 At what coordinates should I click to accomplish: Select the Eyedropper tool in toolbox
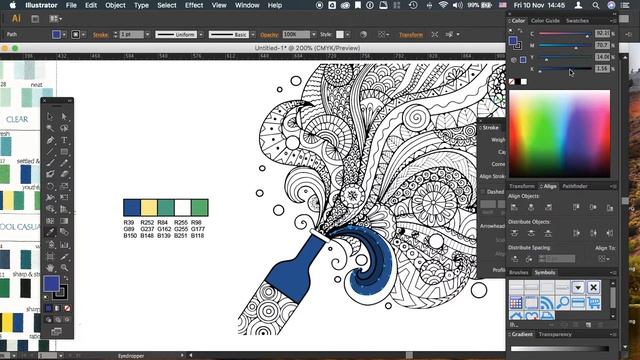[x=50, y=232]
